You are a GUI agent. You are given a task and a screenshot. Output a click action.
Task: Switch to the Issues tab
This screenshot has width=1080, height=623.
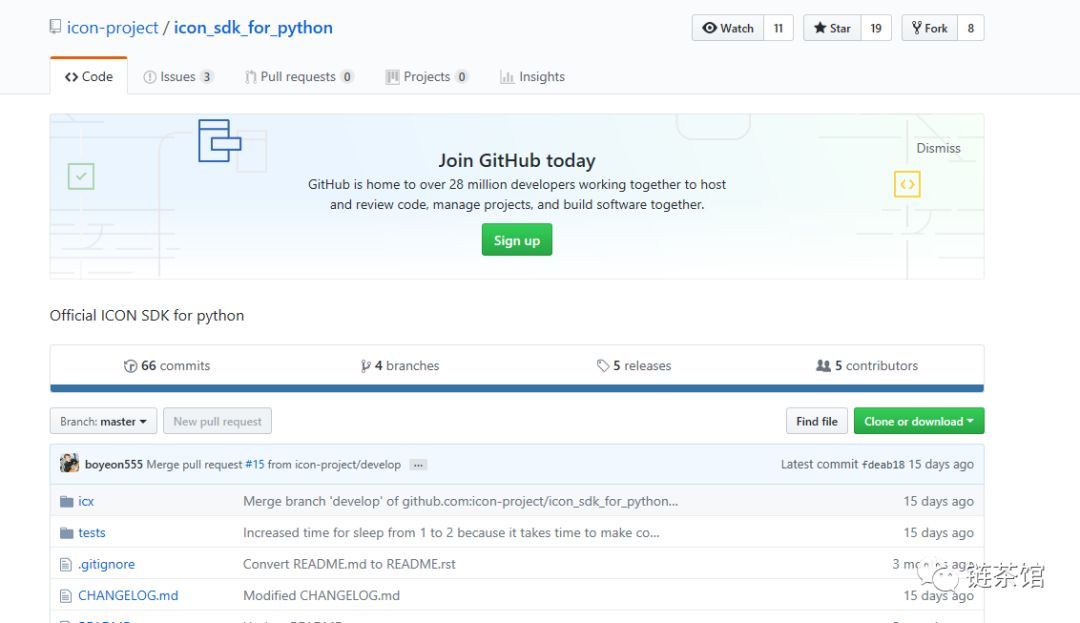(x=178, y=77)
